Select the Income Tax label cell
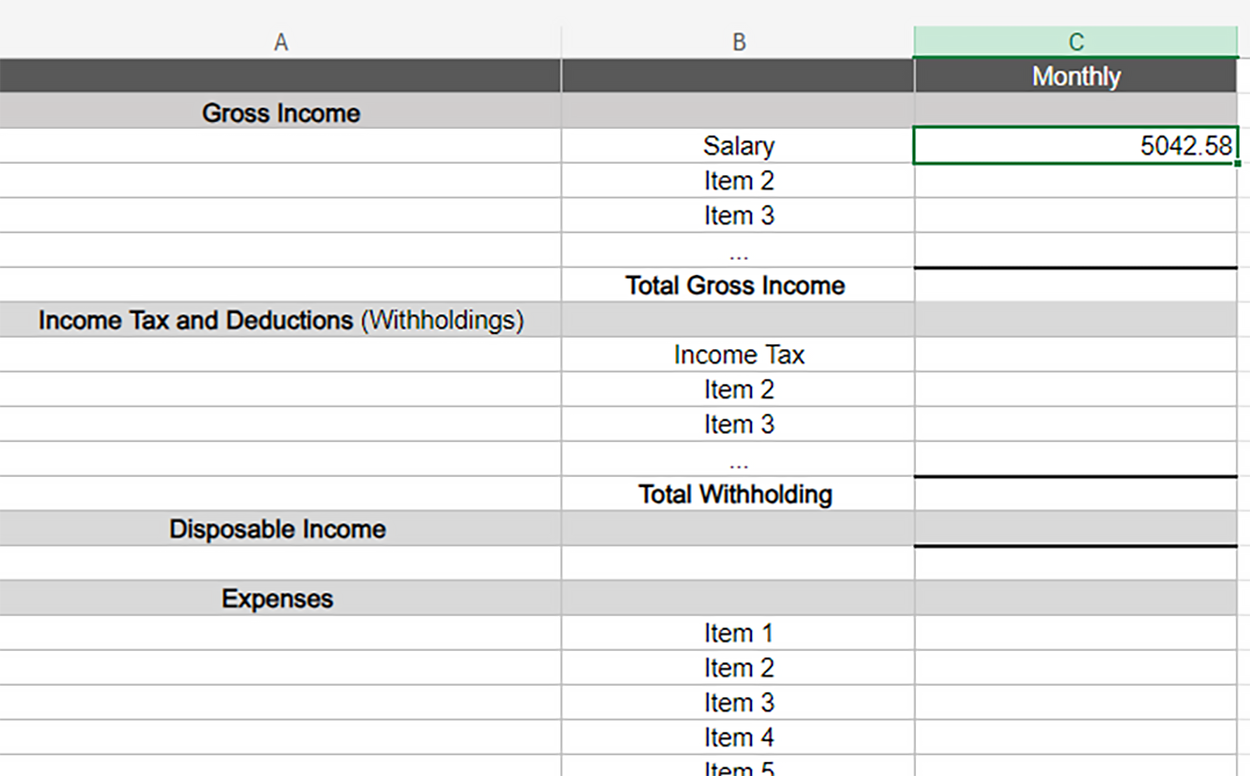 pos(738,355)
